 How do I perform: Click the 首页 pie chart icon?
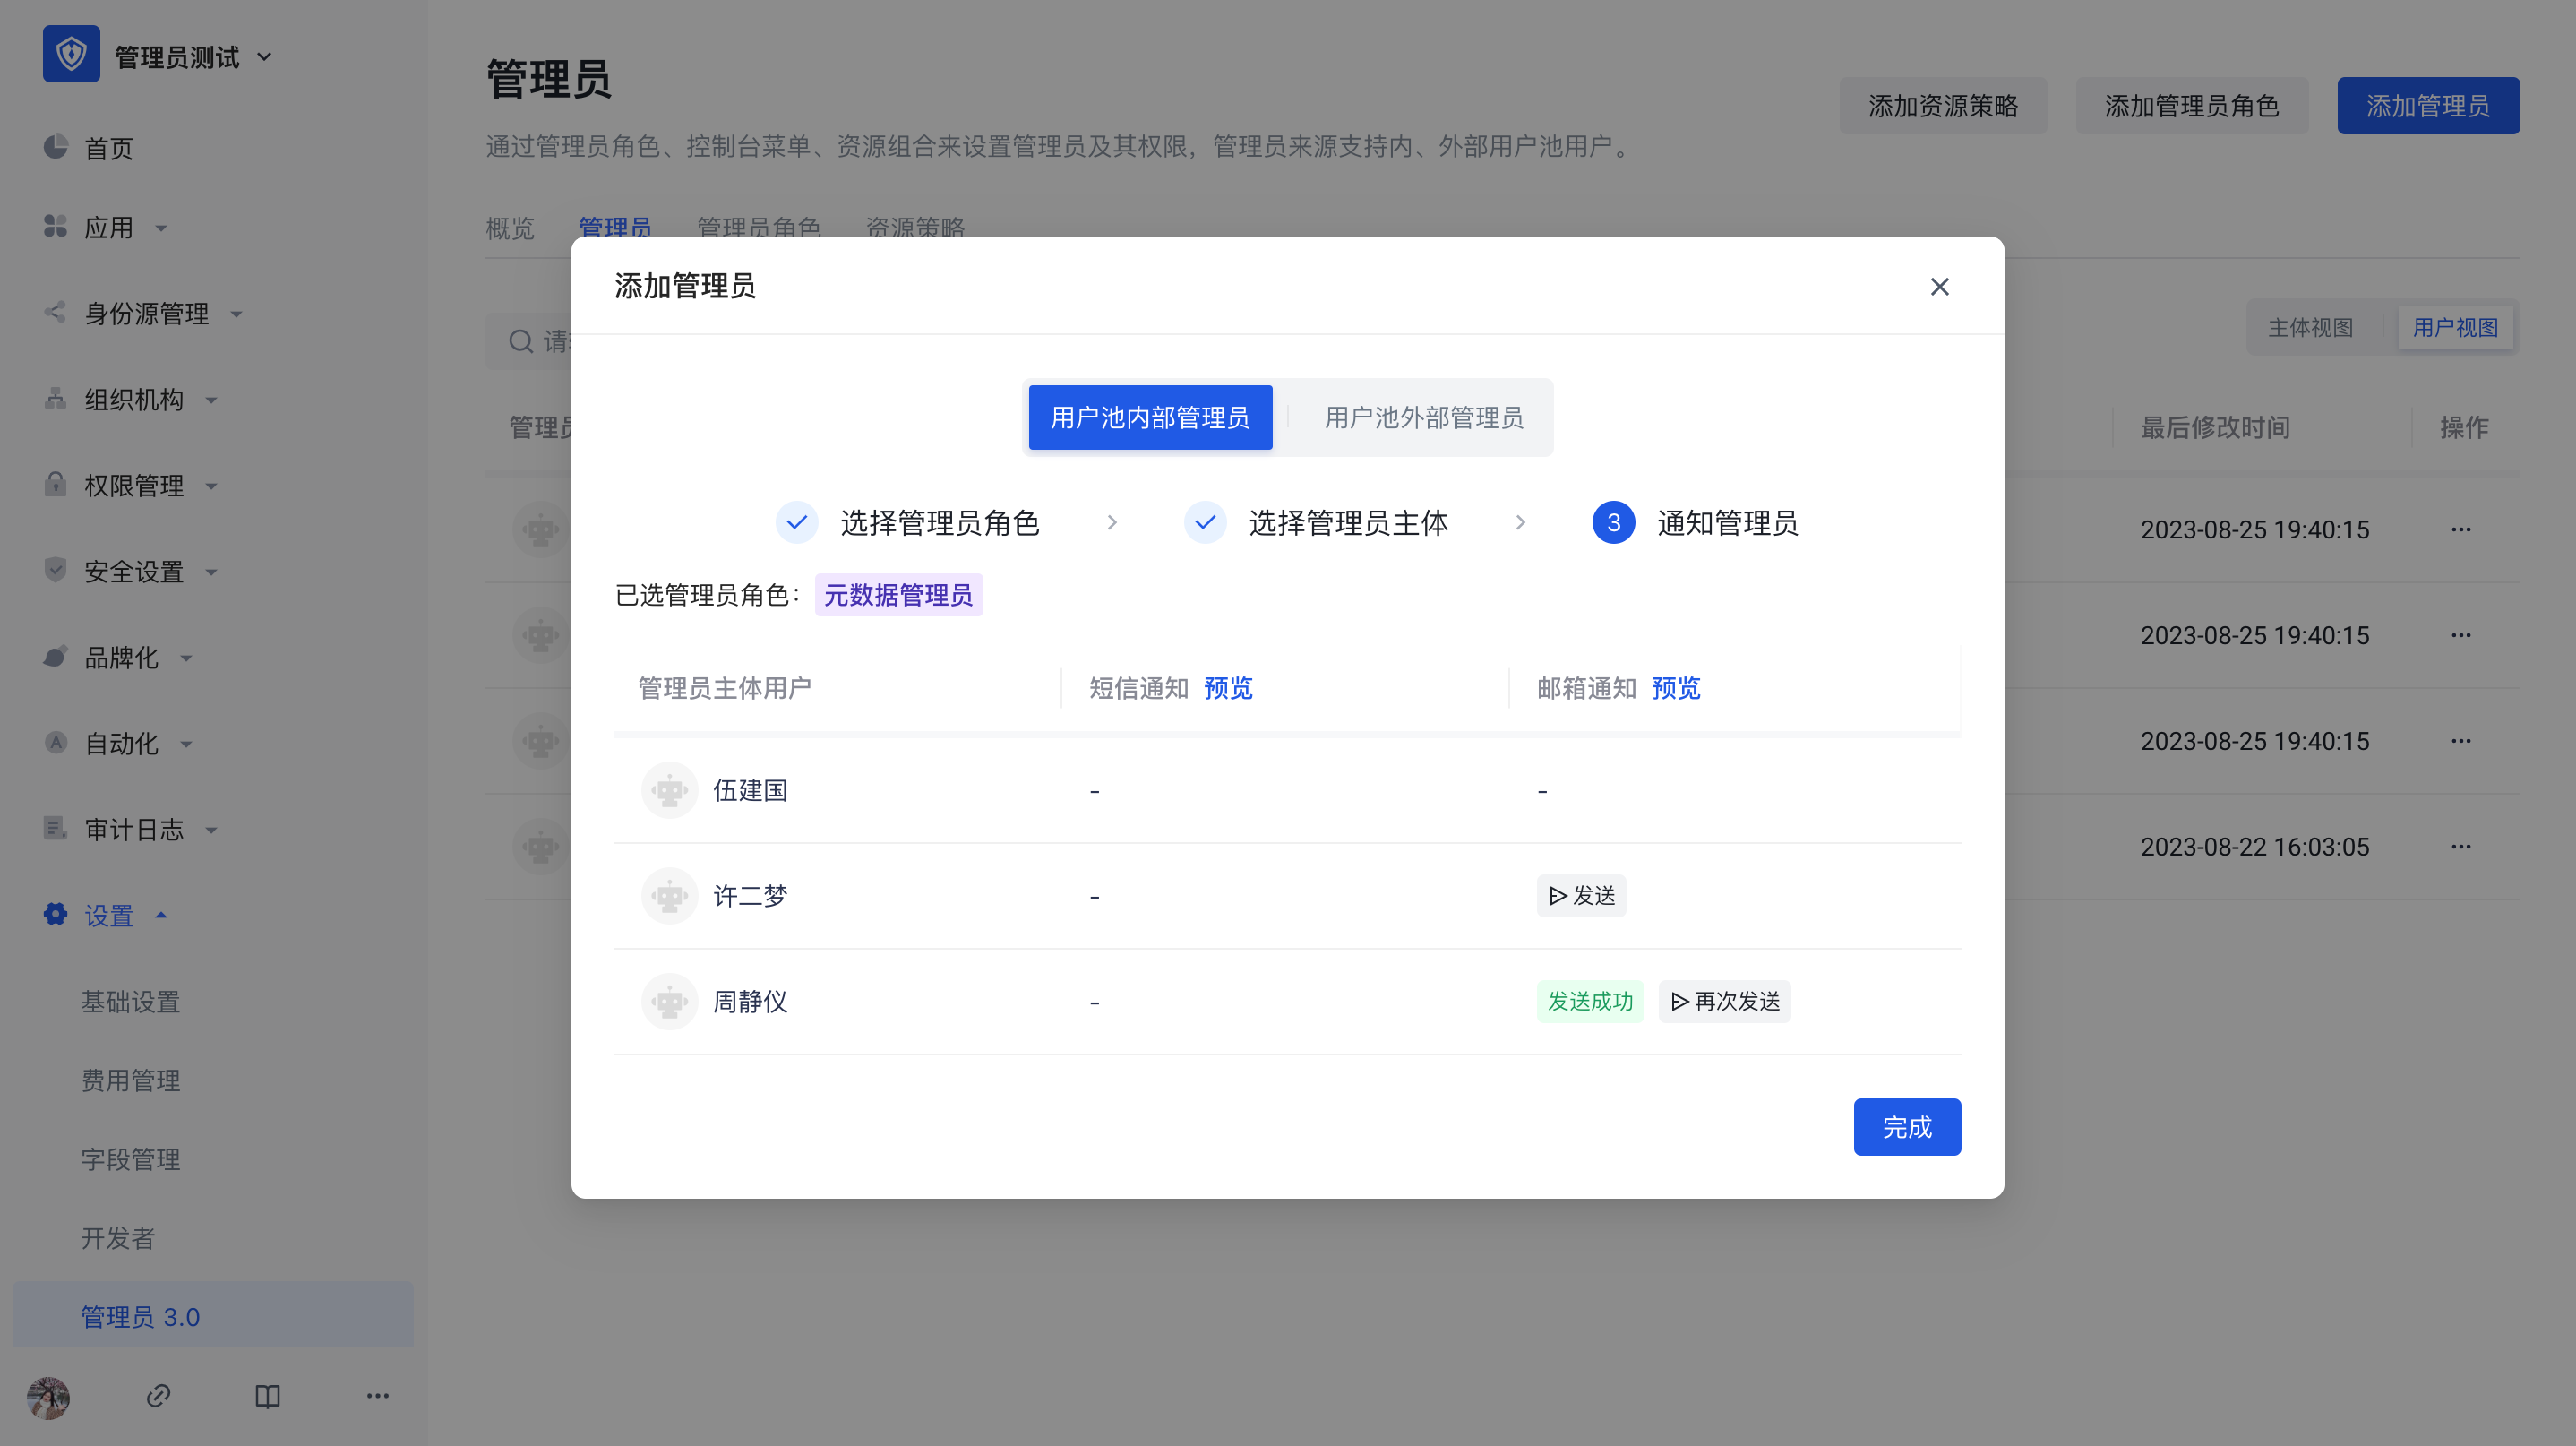click(56, 147)
